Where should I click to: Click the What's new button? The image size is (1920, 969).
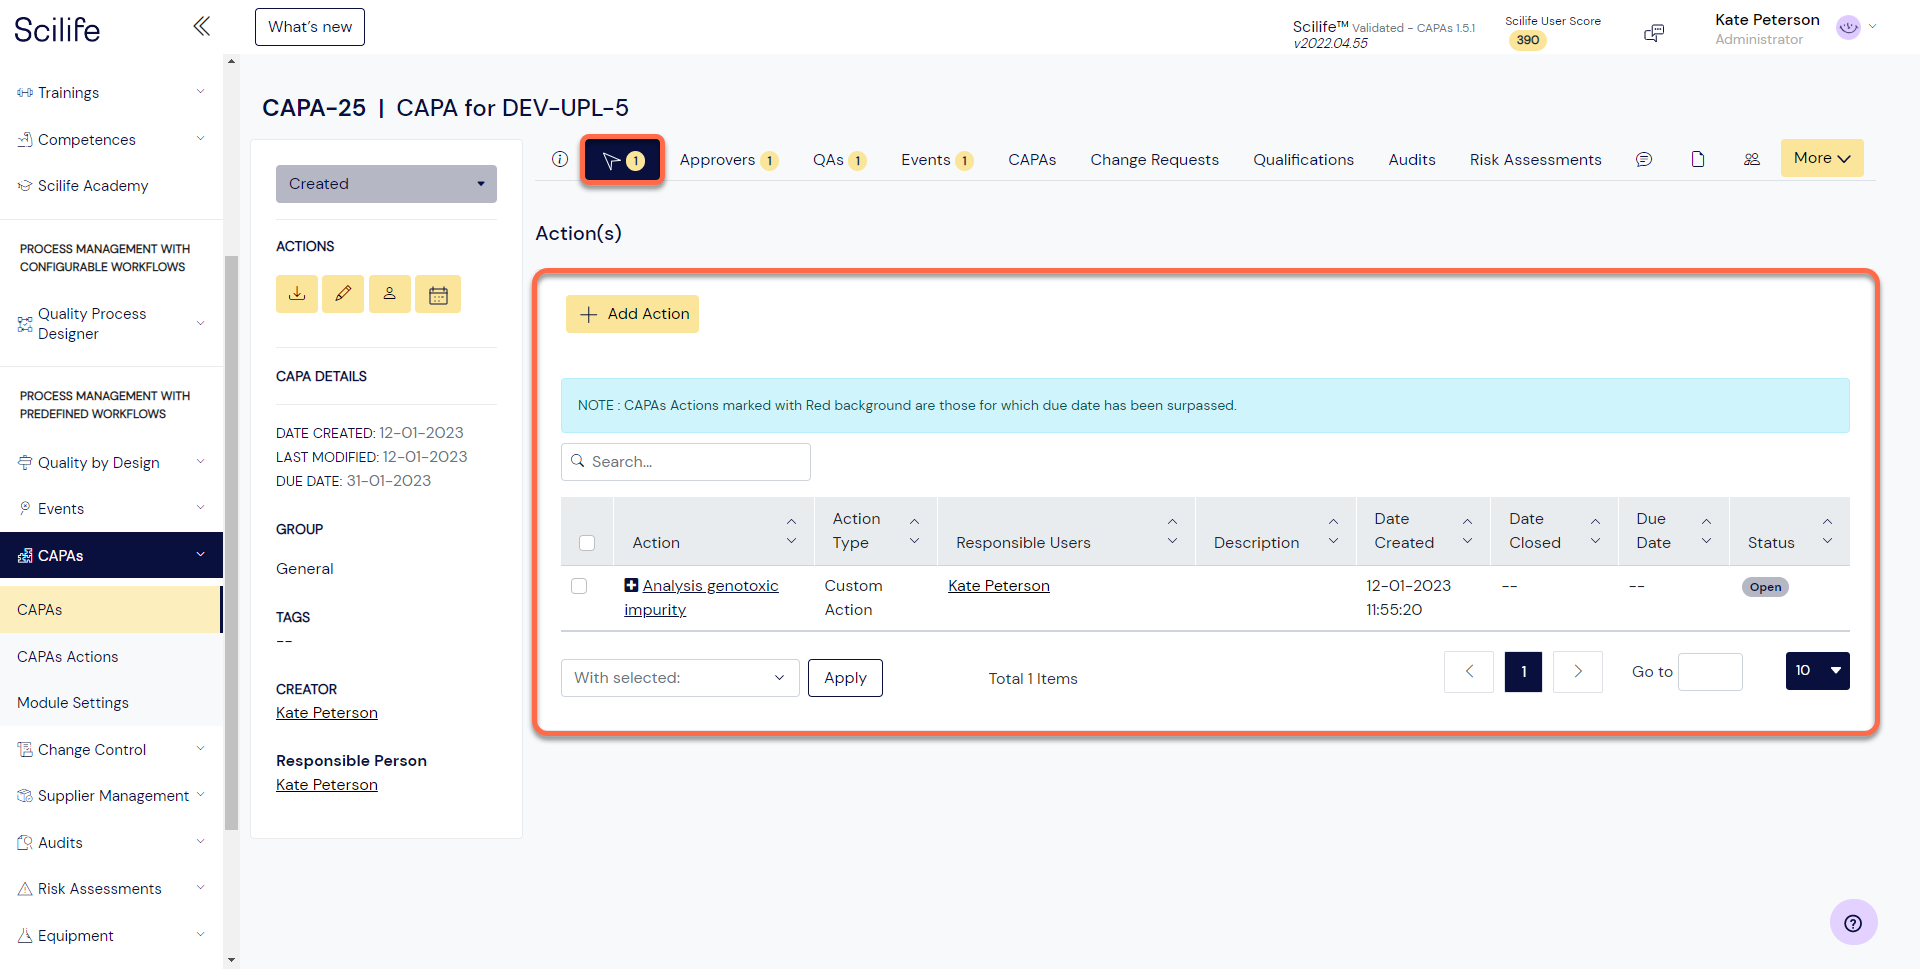tap(310, 27)
